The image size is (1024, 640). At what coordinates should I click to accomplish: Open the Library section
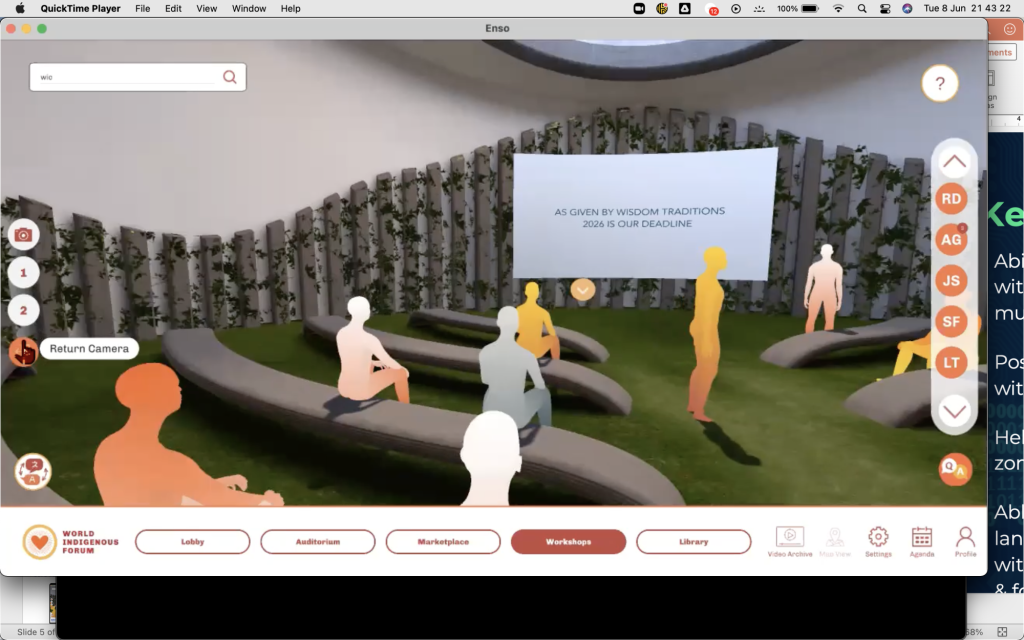click(x=693, y=542)
